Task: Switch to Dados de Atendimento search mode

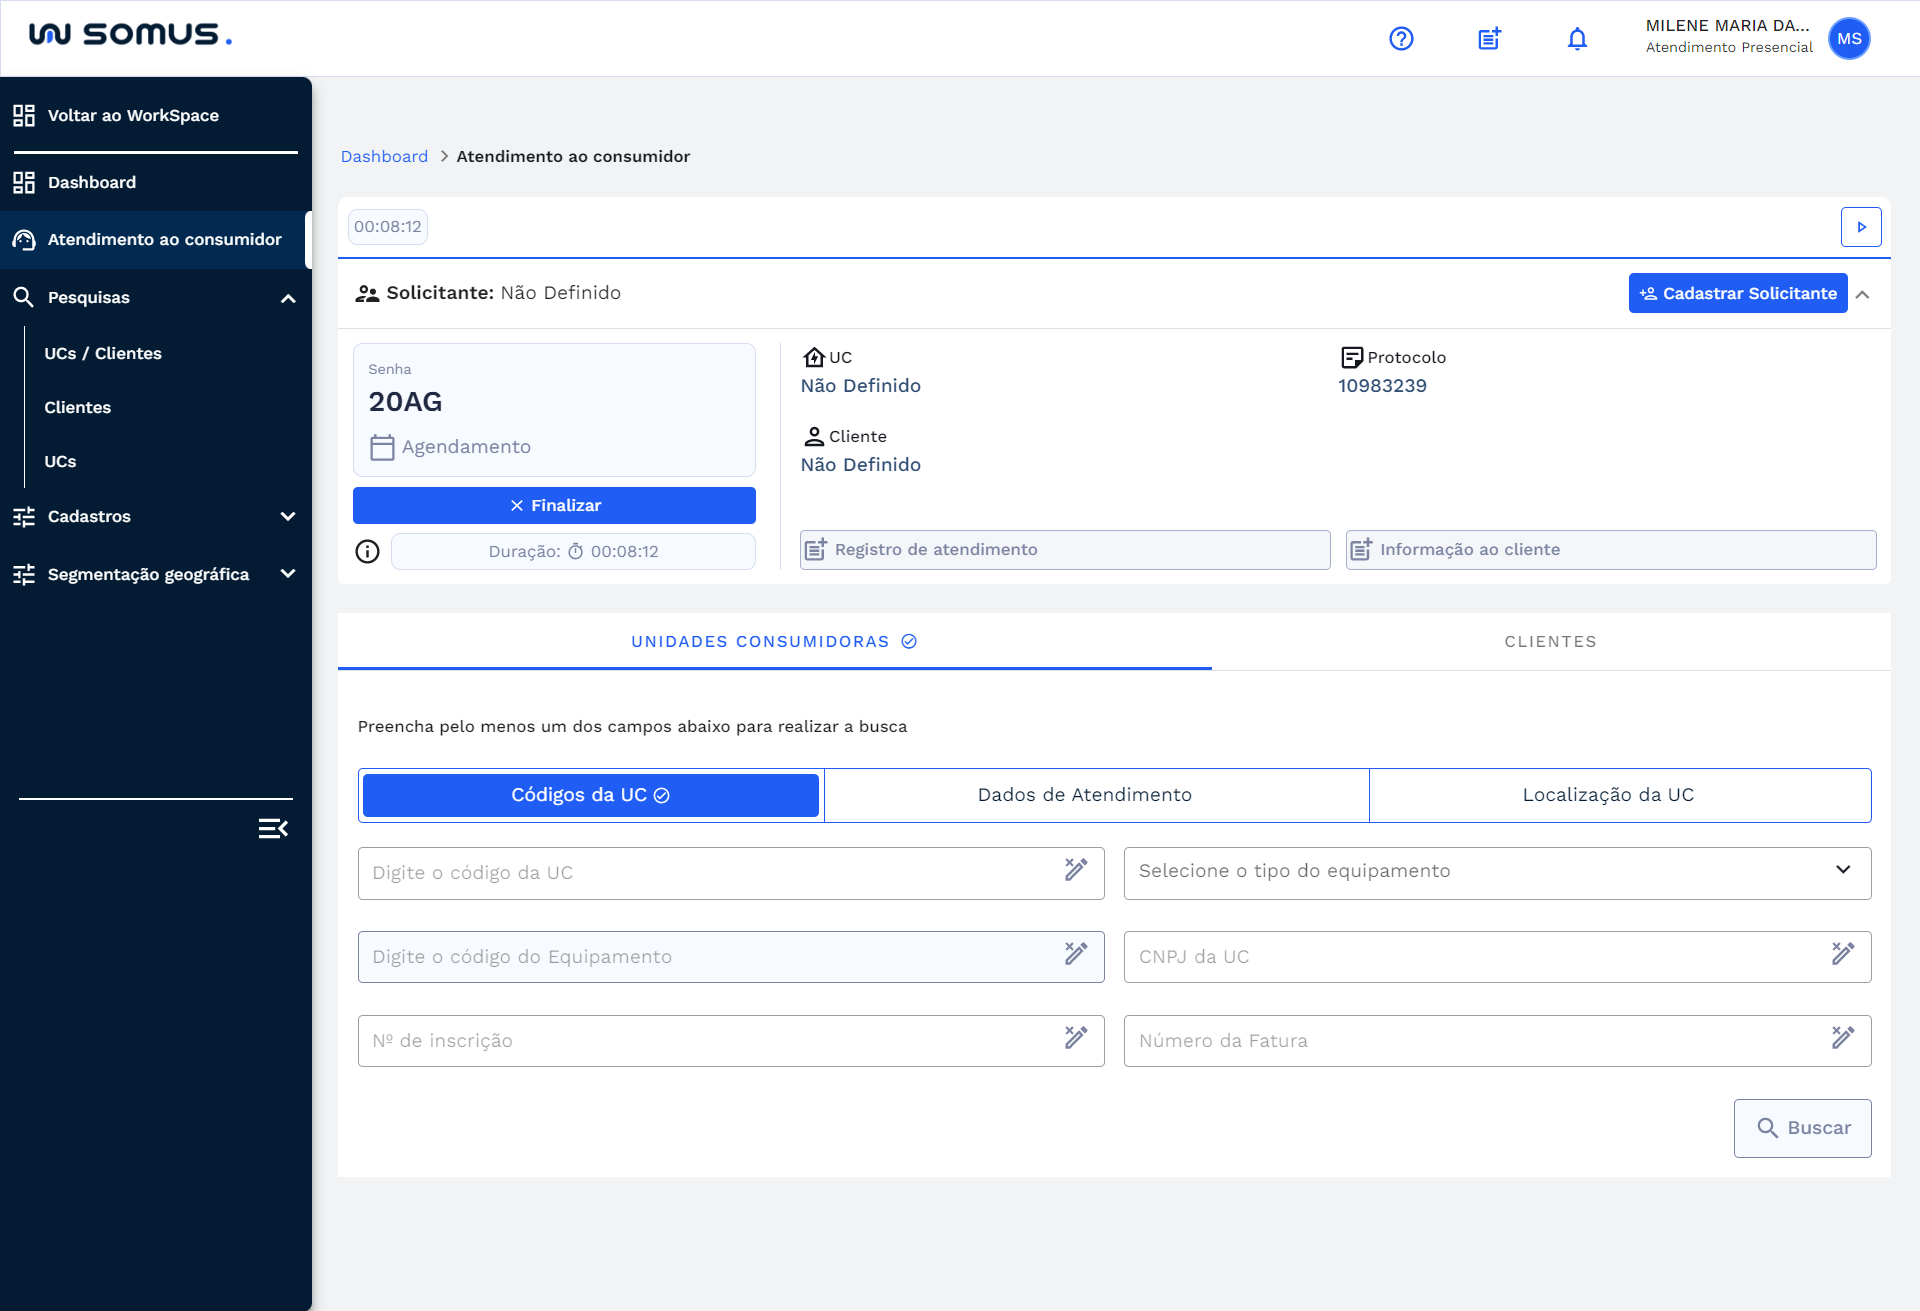Action: (1084, 795)
